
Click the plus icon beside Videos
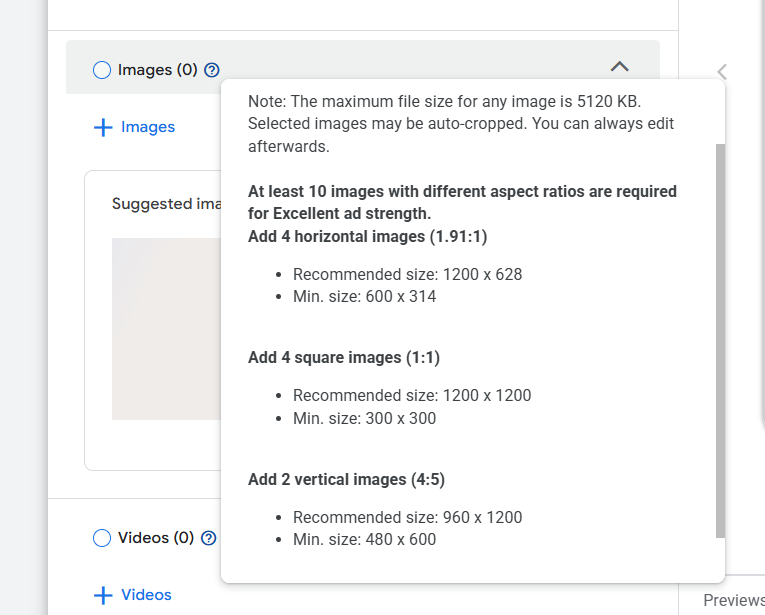tap(102, 596)
